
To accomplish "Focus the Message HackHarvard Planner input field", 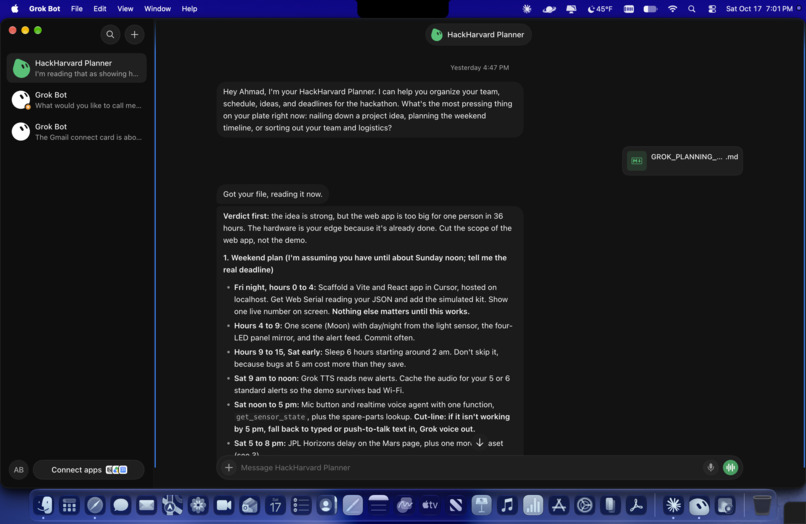I will pyautogui.click(x=468, y=467).
